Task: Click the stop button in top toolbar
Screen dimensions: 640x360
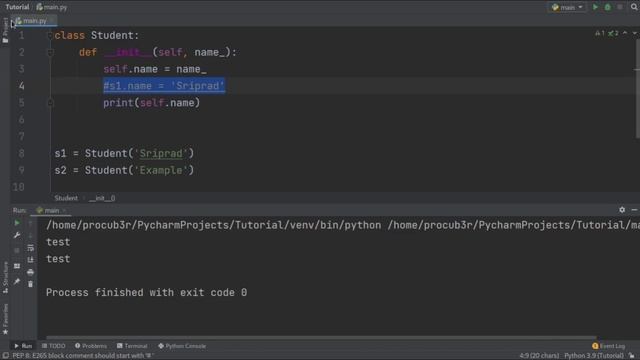Action: [x=620, y=7]
